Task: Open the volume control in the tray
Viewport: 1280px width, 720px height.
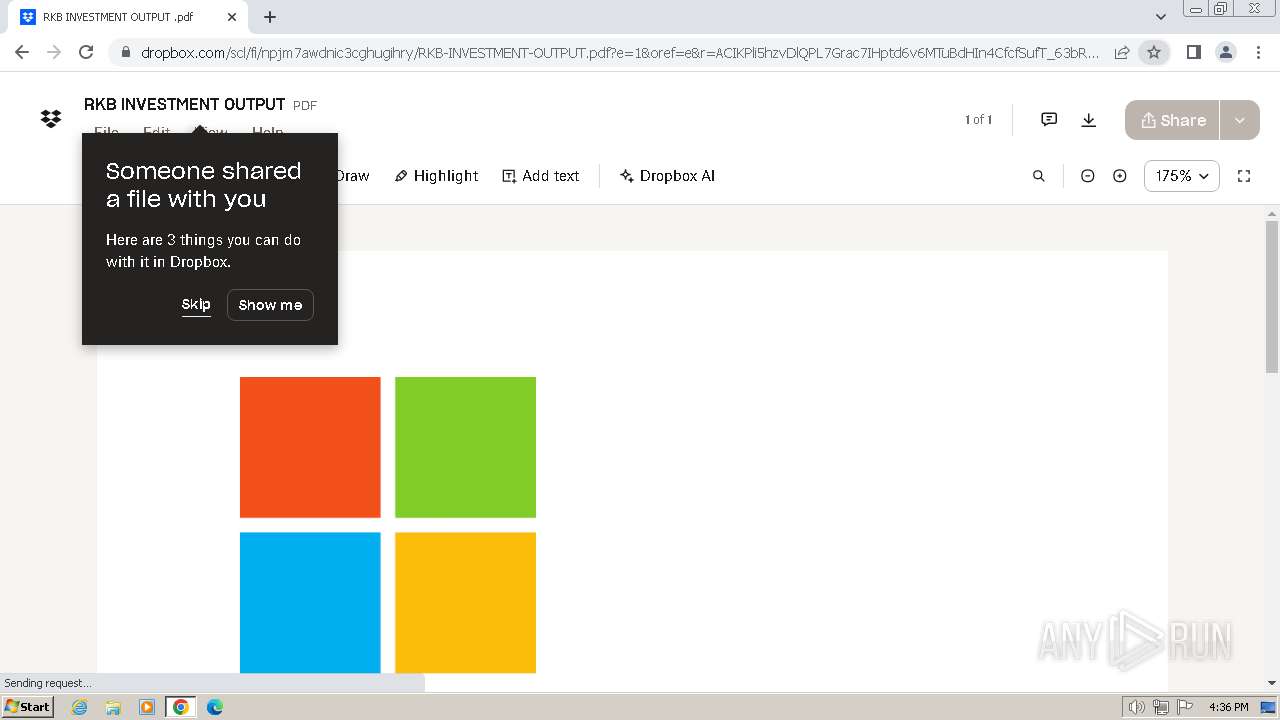Action: 1137,707
